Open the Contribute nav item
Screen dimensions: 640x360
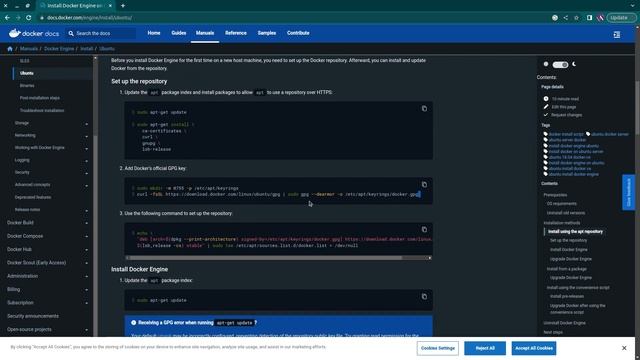[298, 33]
